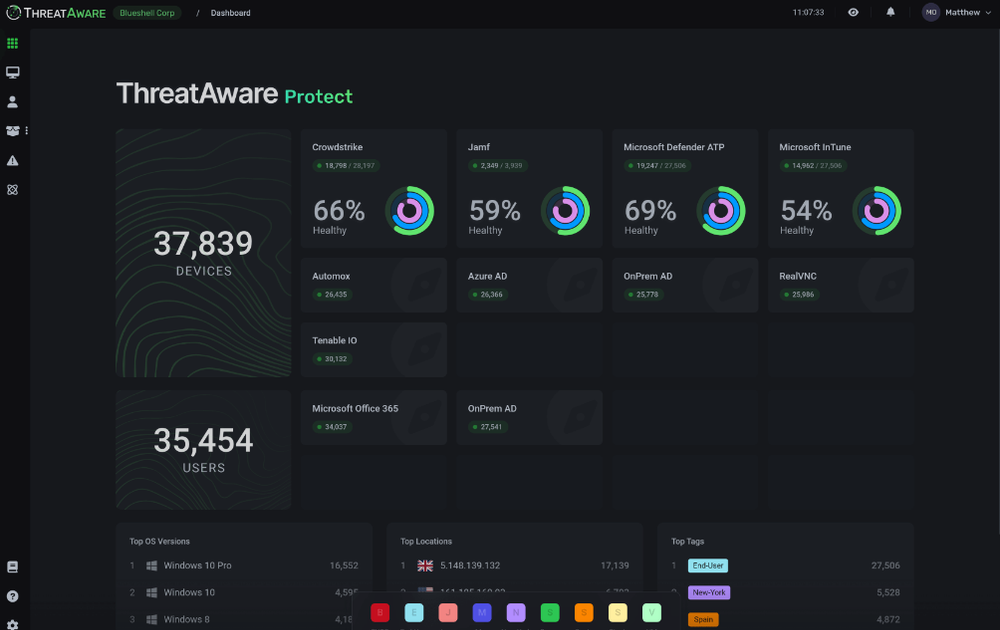This screenshot has width=1000, height=630.
Task: Select the Windows 8 row in Top OS Versions
Action: click(x=244, y=619)
